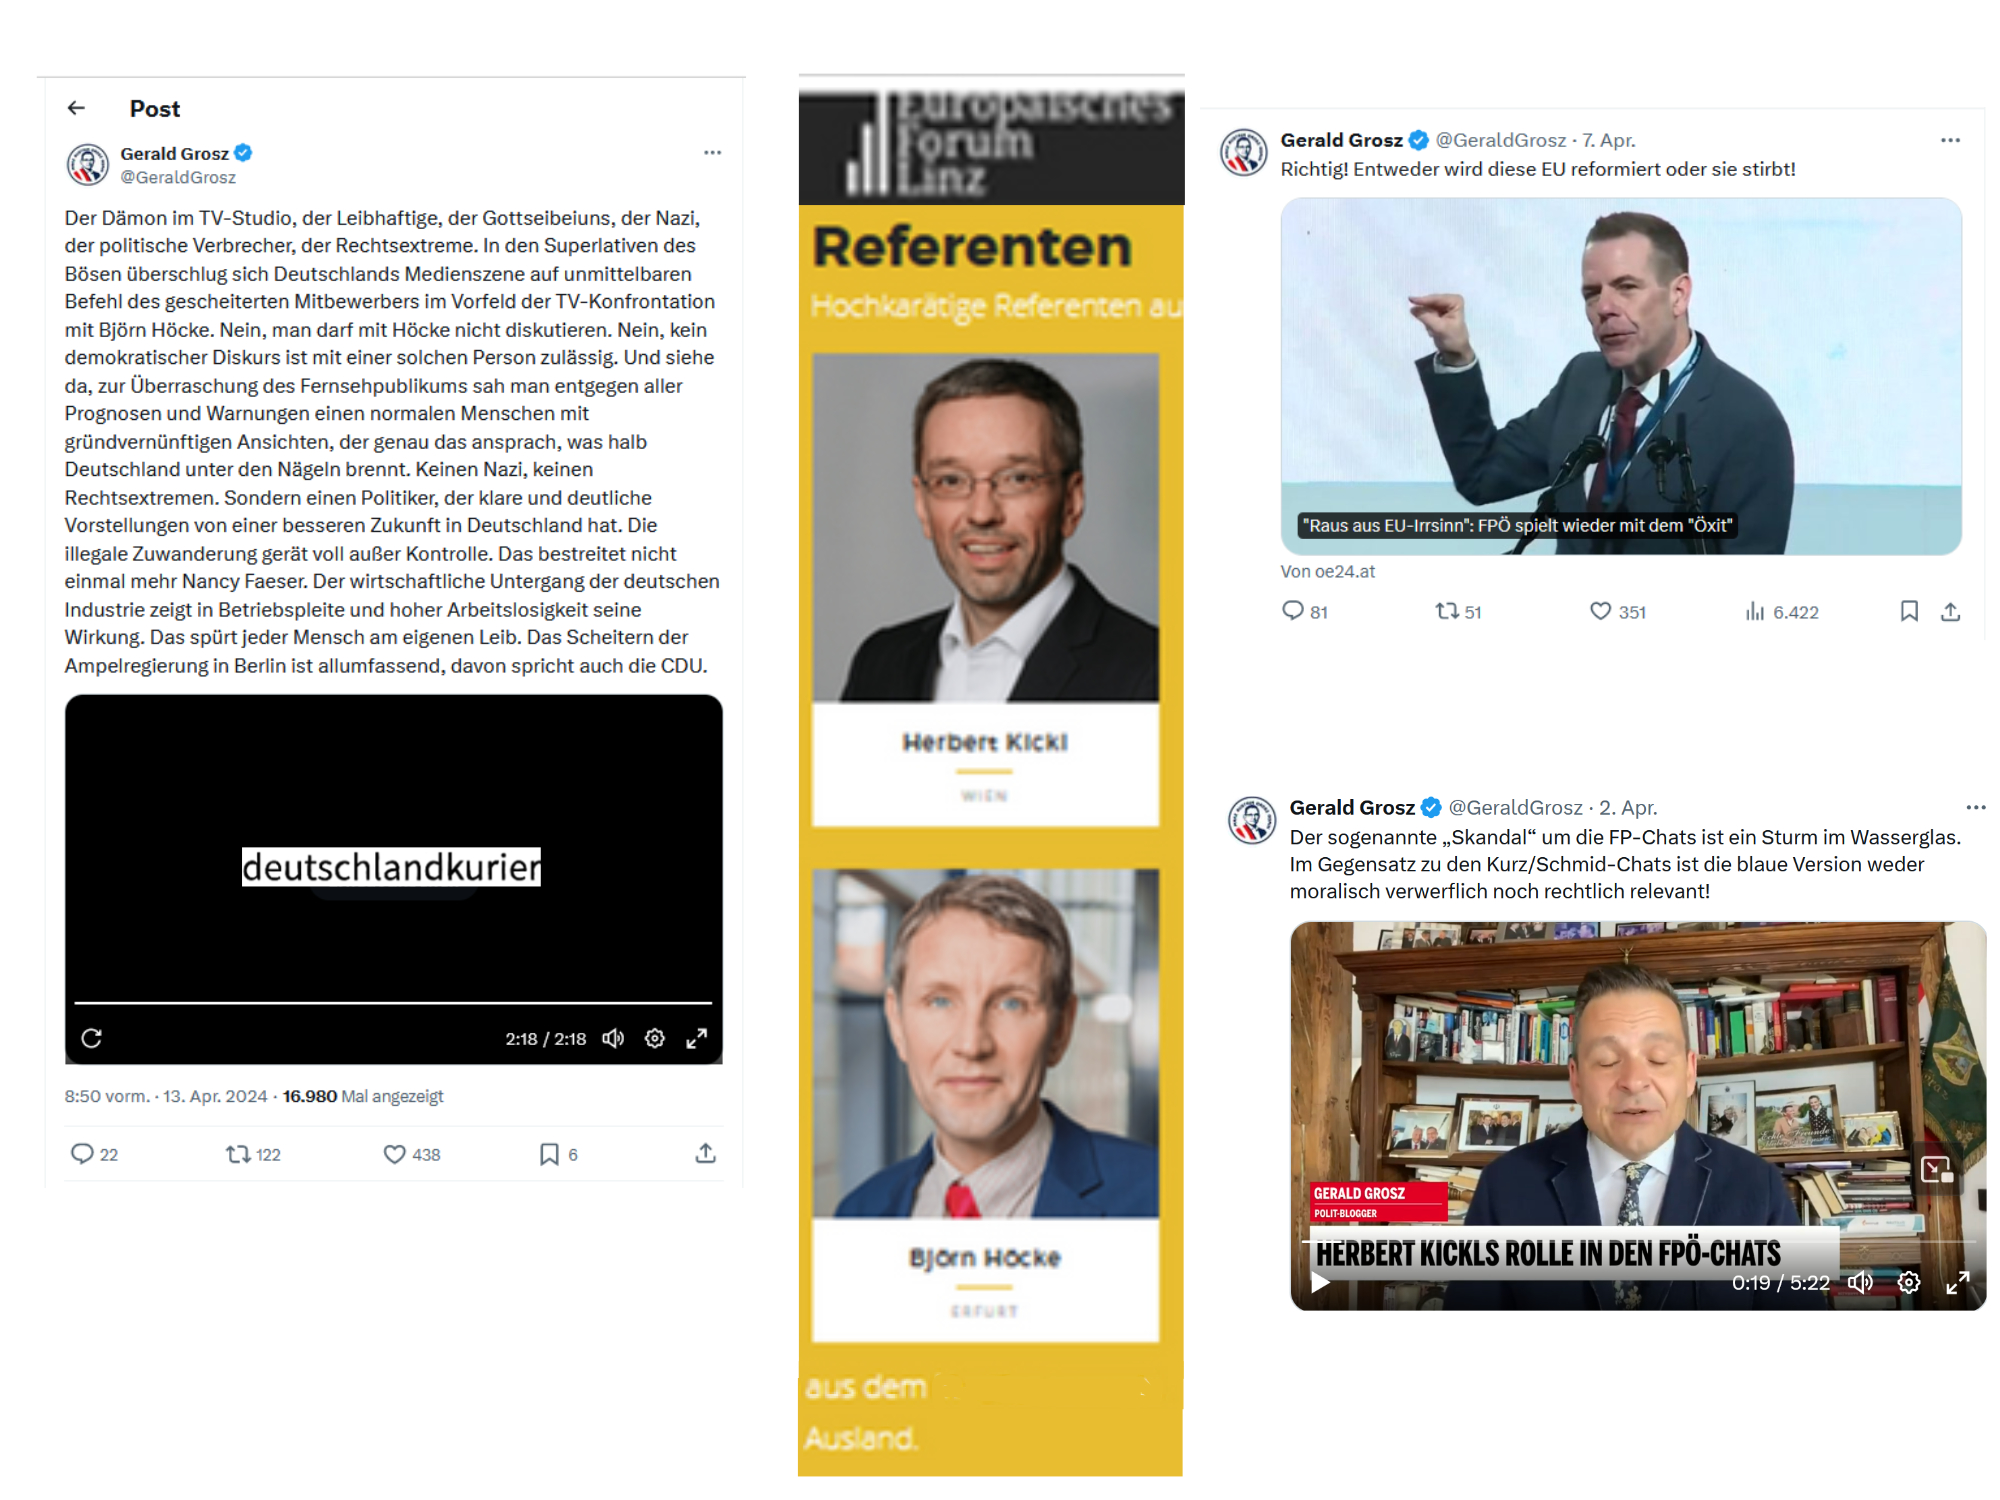Select the Herbert Kickl speaker card
Viewport: 2000px width, 1500px height.
click(x=985, y=590)
